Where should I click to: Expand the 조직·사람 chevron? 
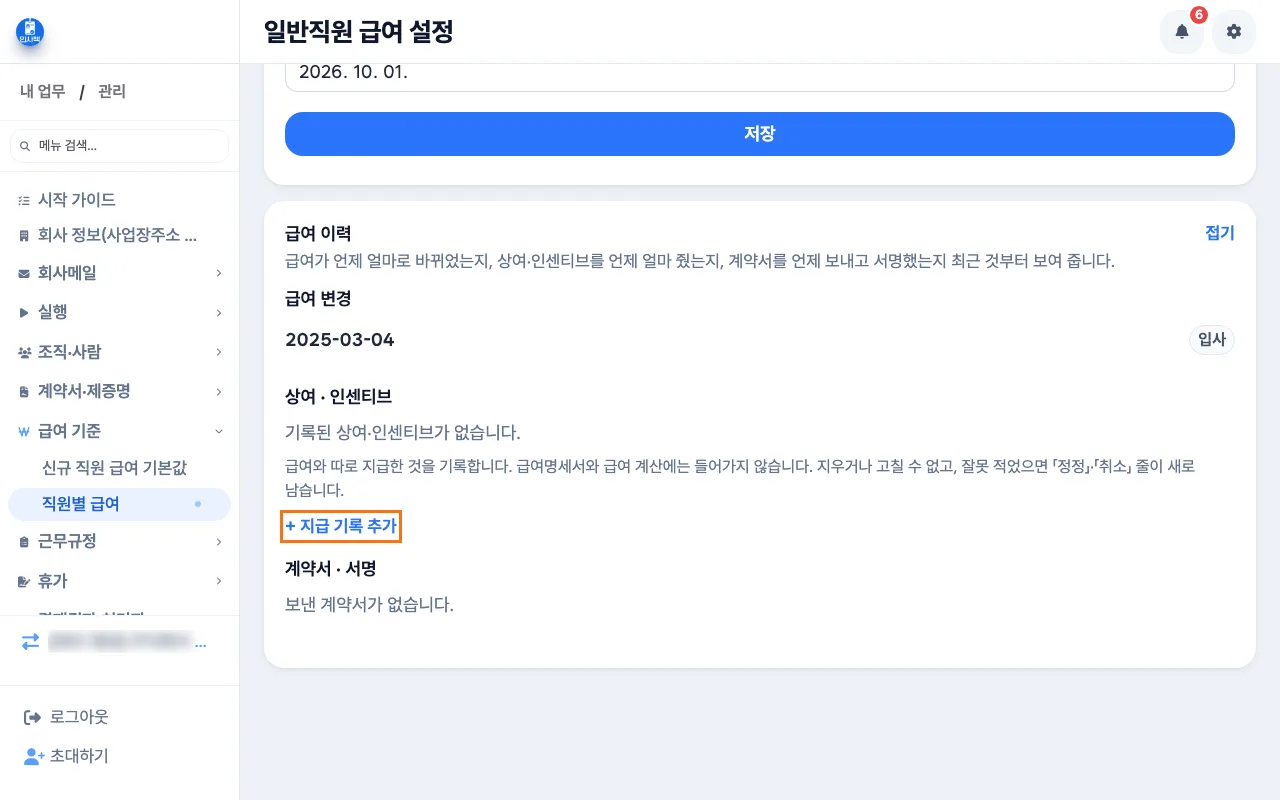pos(218,352)
